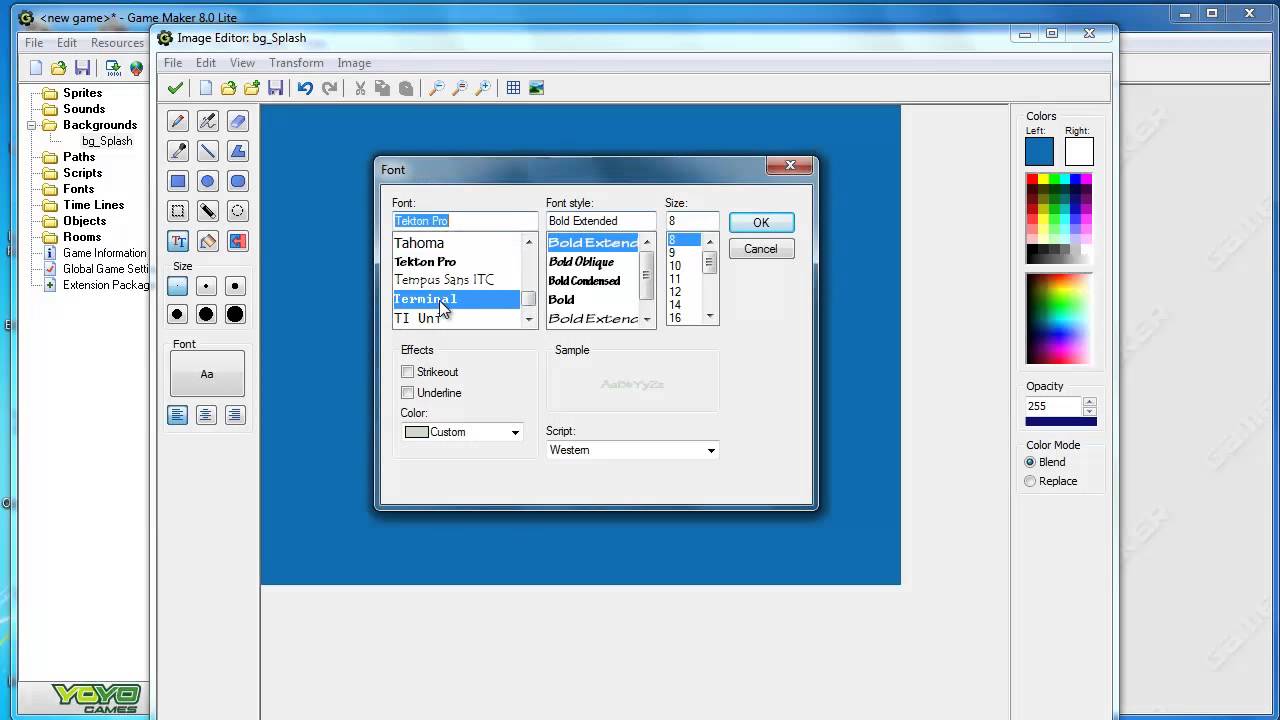Select the Spray paint tool
This screenshot has width=1280, height=720.
207,121
